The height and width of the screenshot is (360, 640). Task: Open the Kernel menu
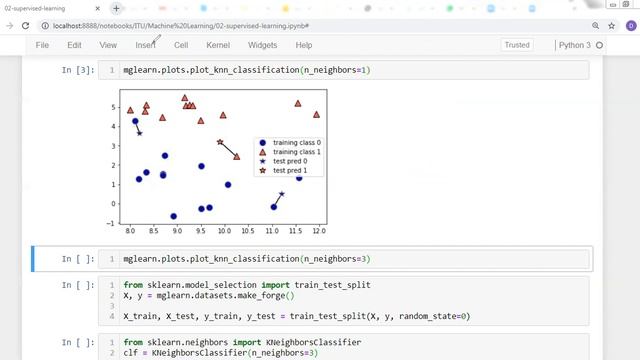[218, 45]
